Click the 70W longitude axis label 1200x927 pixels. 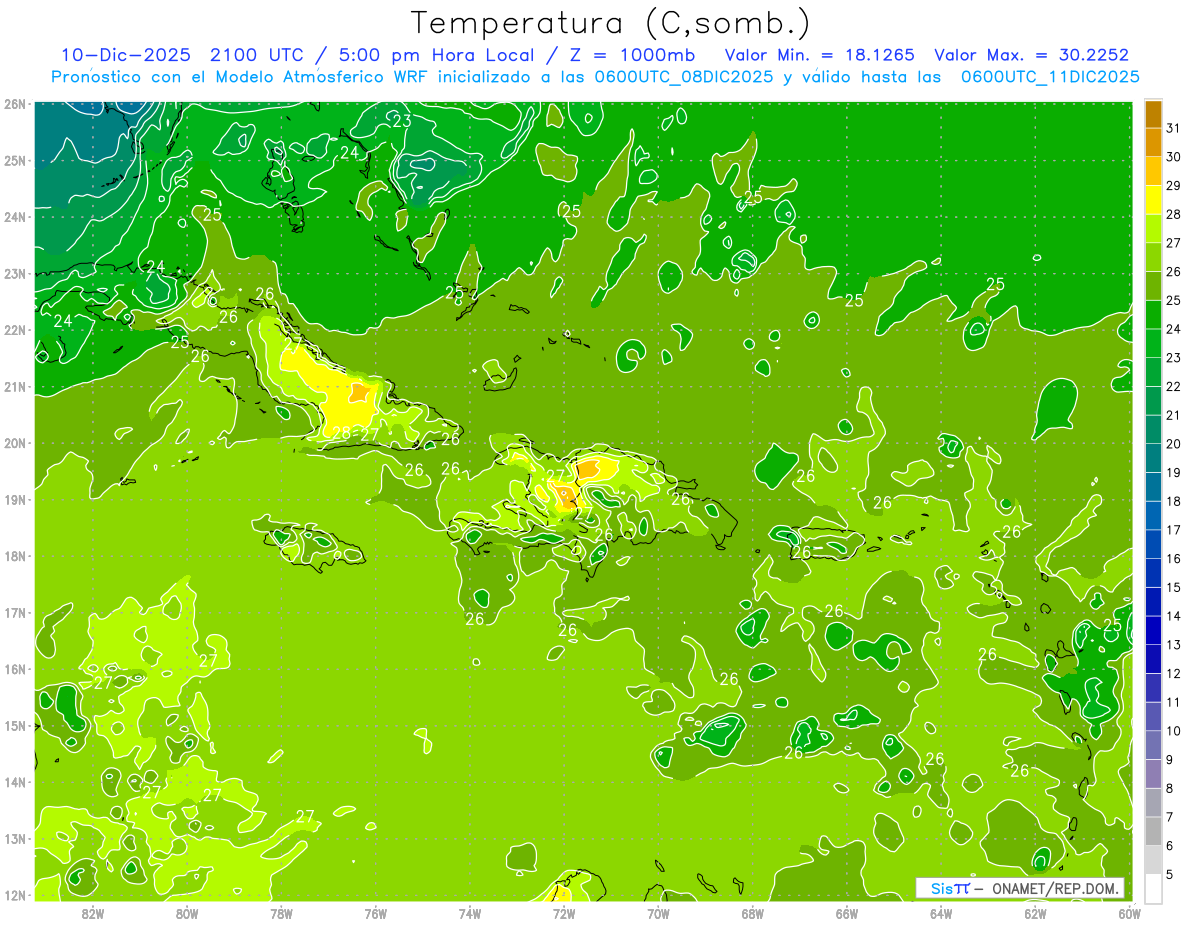click(658, 912)
